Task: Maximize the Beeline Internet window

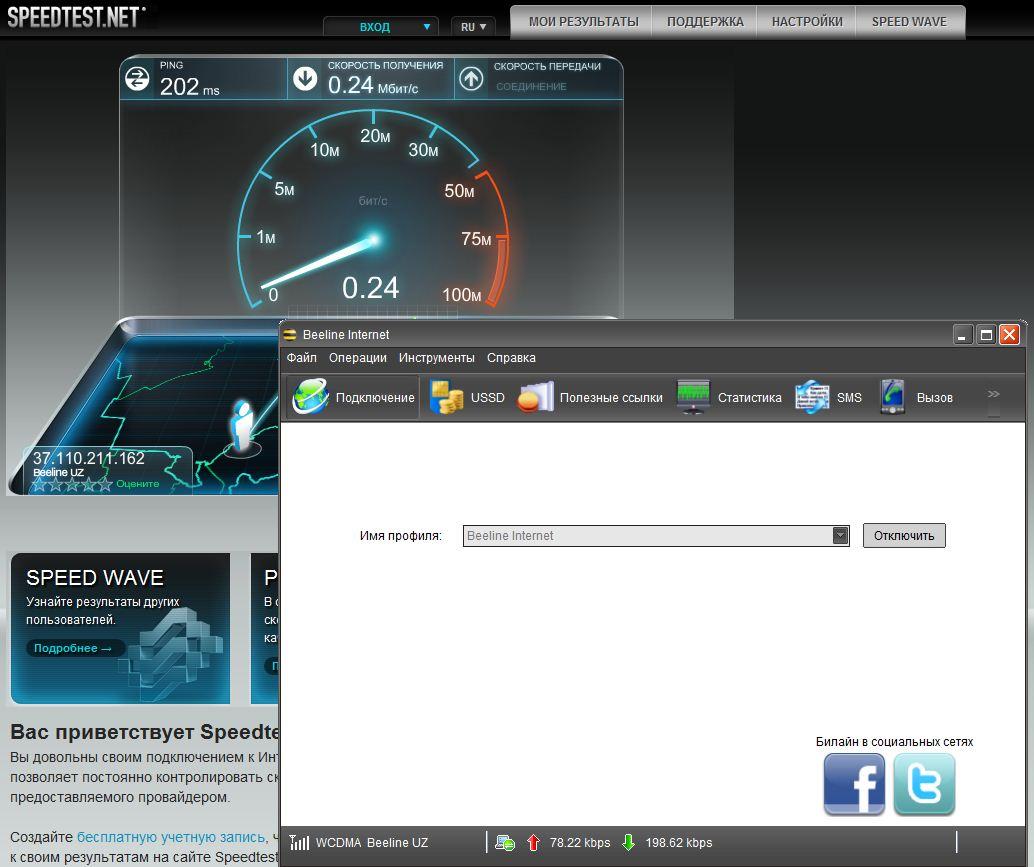Action: tap(986, 334)
